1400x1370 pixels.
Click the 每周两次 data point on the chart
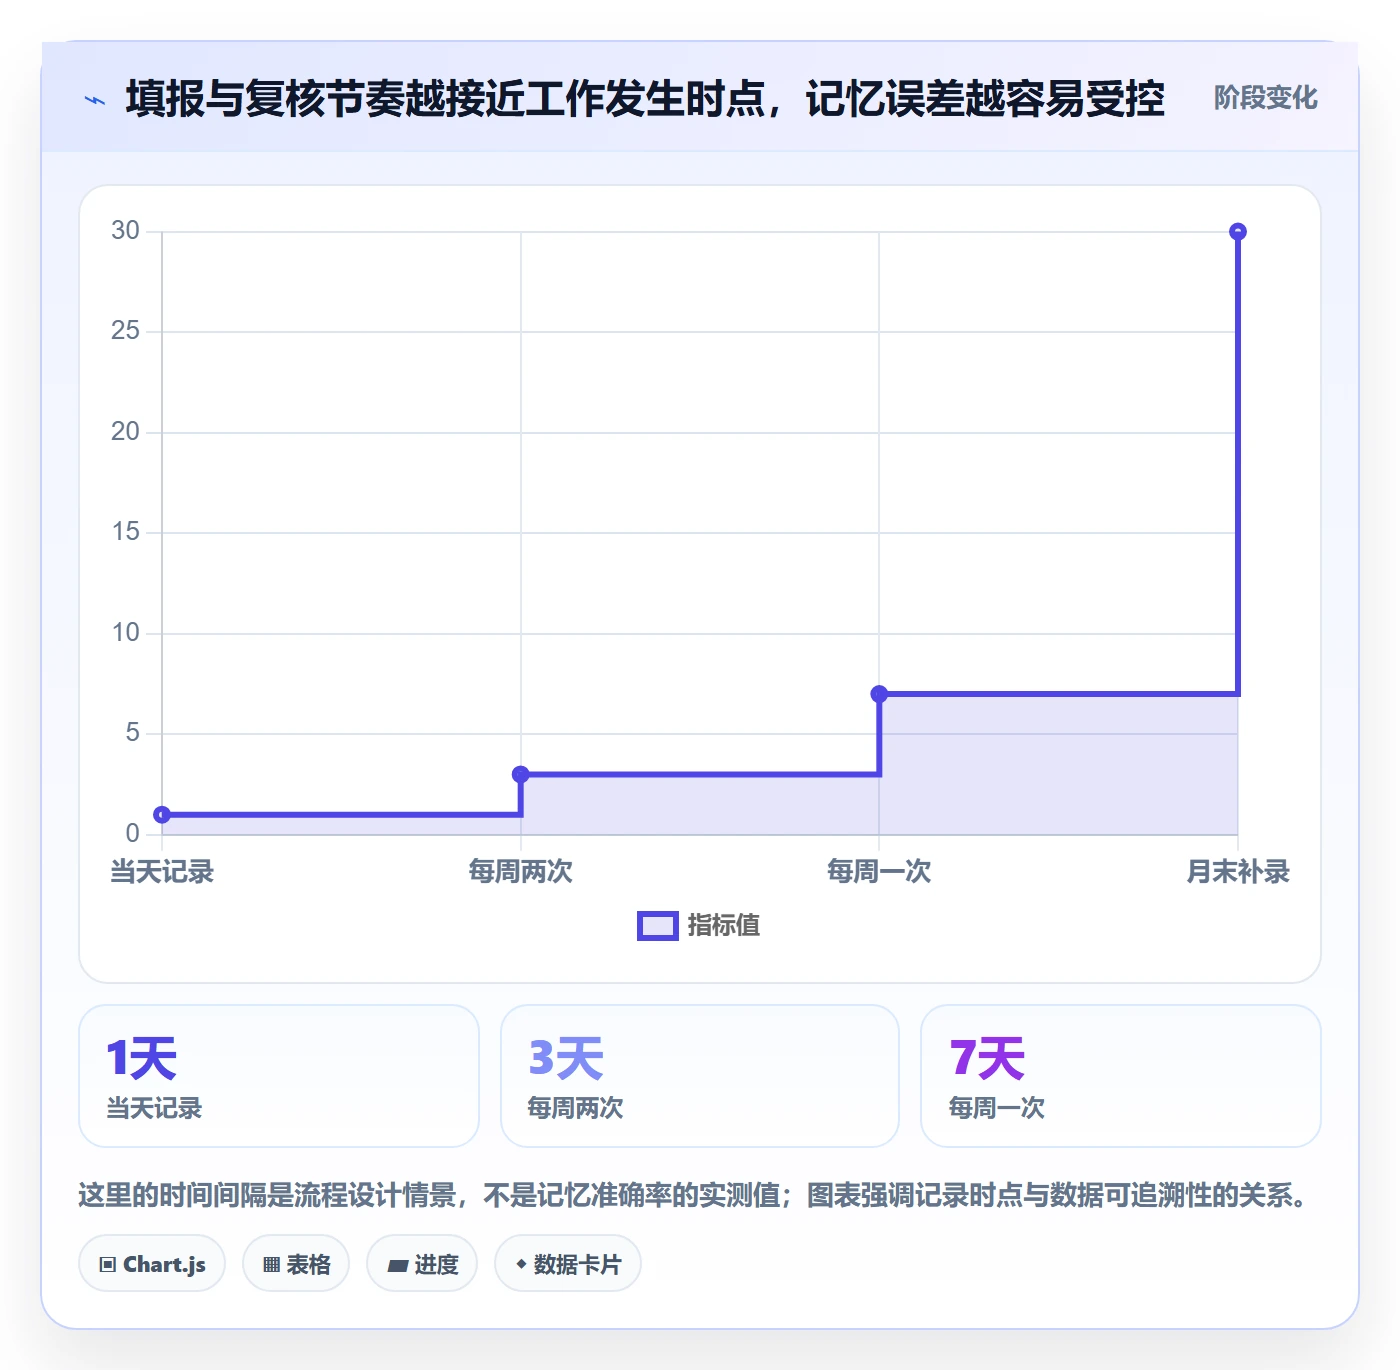point(520,774)
